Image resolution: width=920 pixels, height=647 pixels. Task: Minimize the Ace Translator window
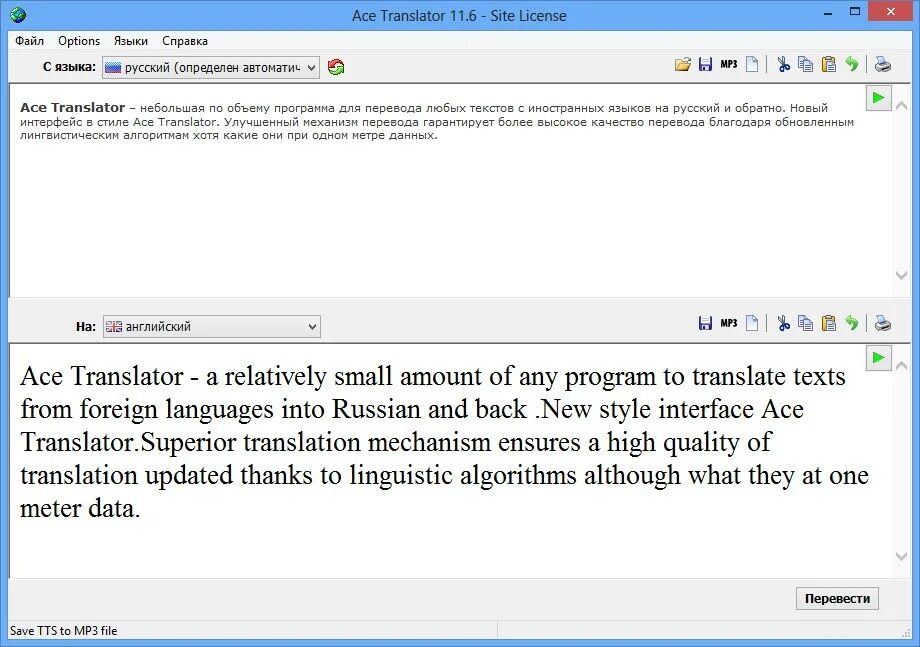tap(828, 13)
